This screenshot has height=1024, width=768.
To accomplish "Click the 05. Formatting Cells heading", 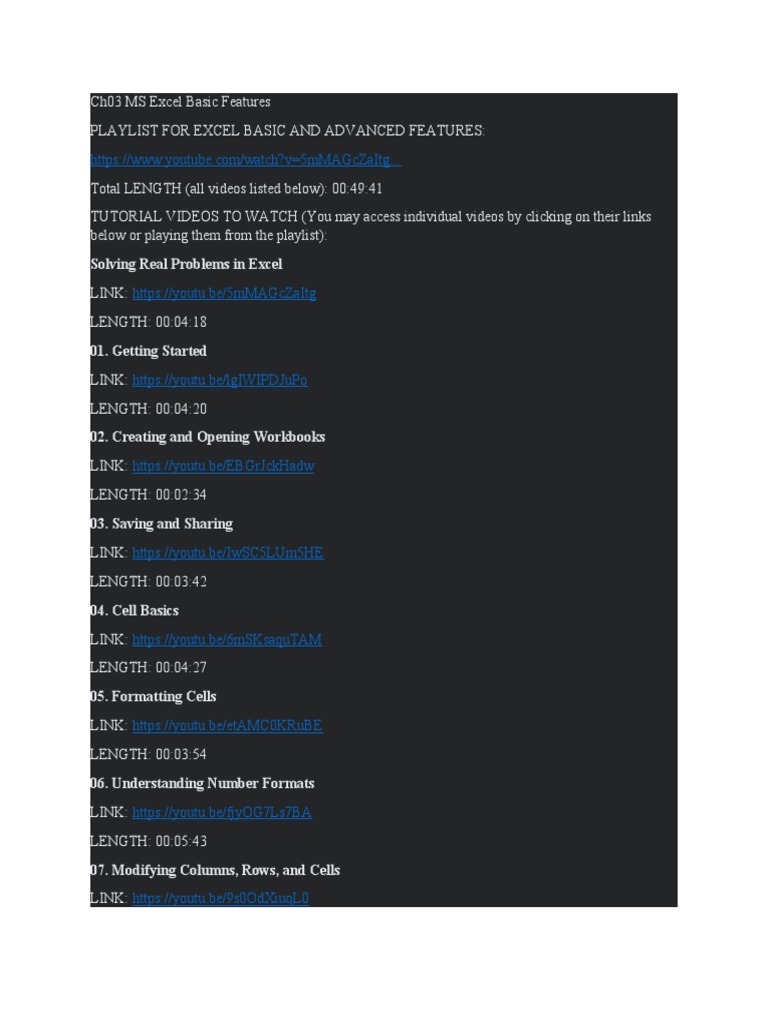I will click(153, 697).
